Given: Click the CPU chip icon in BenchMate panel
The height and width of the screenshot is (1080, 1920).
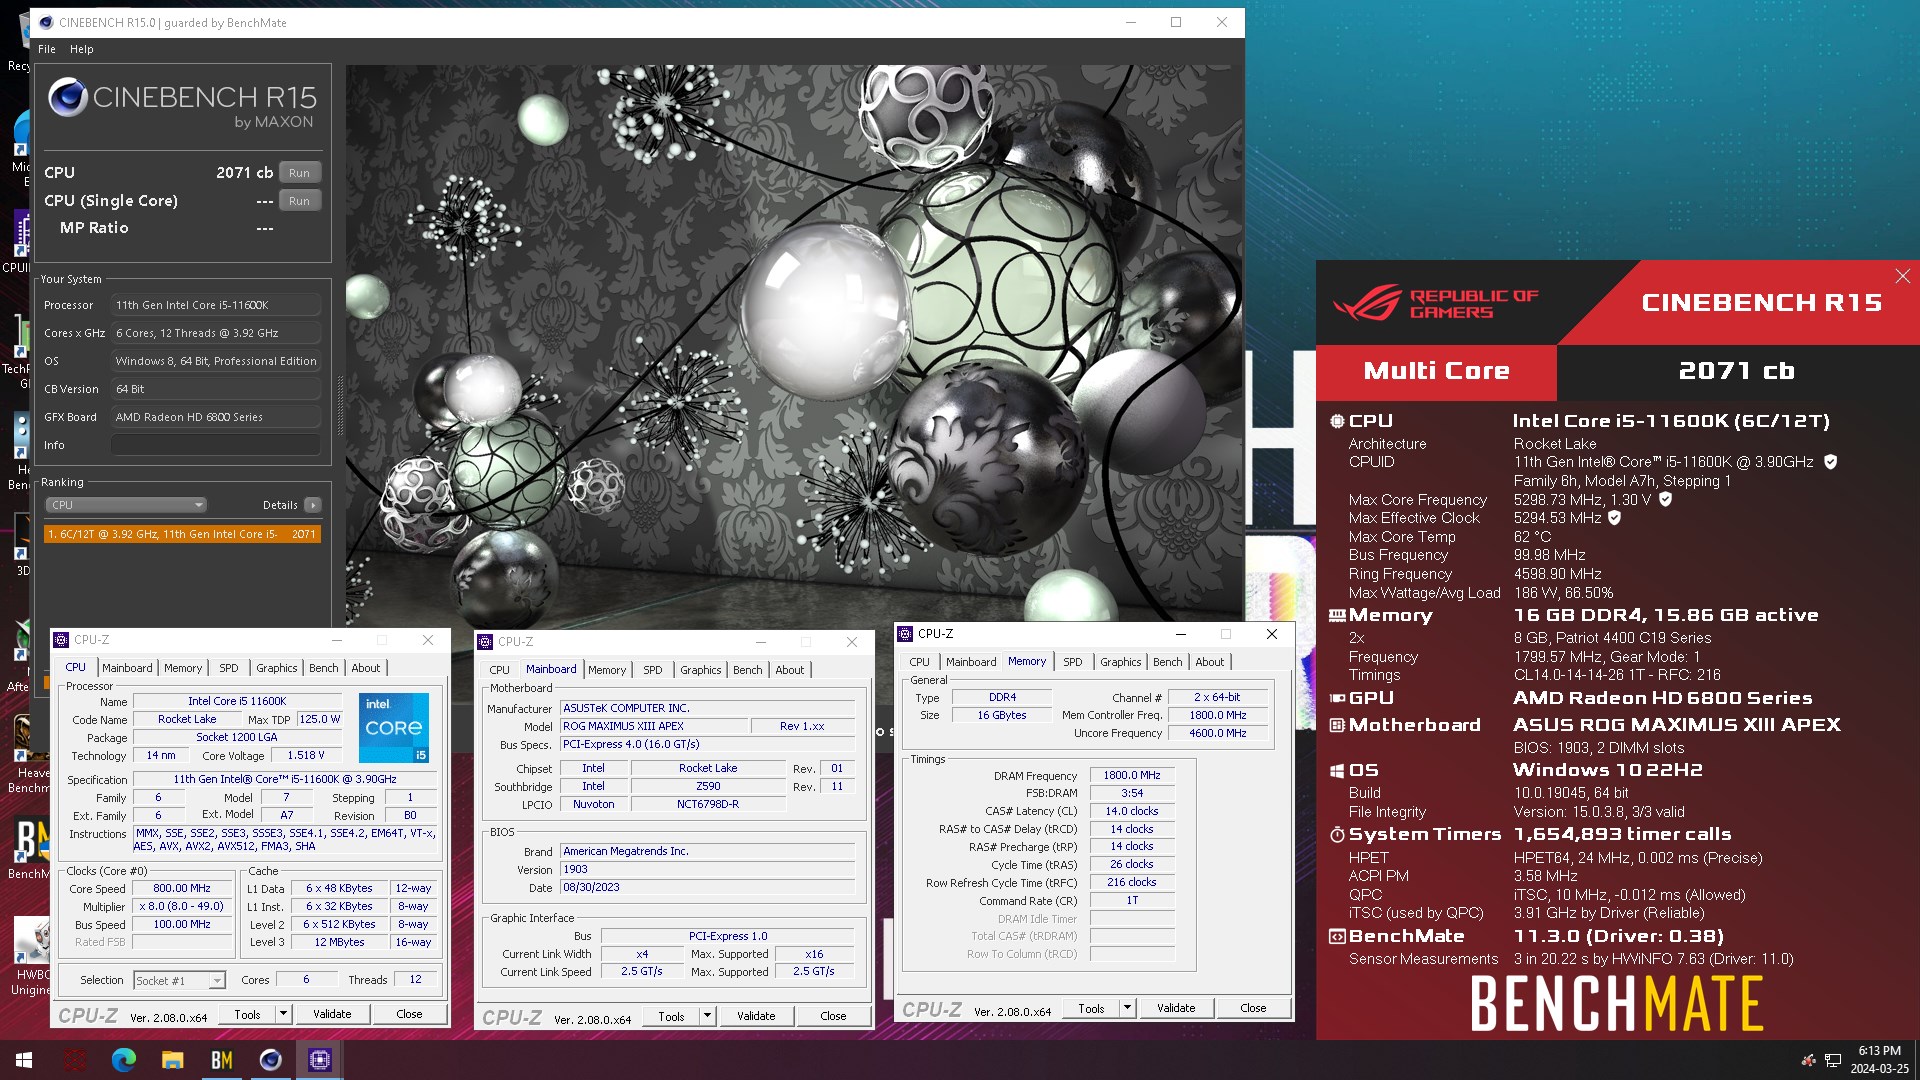Looking at the screenshot, I should tap(1337, 421).
